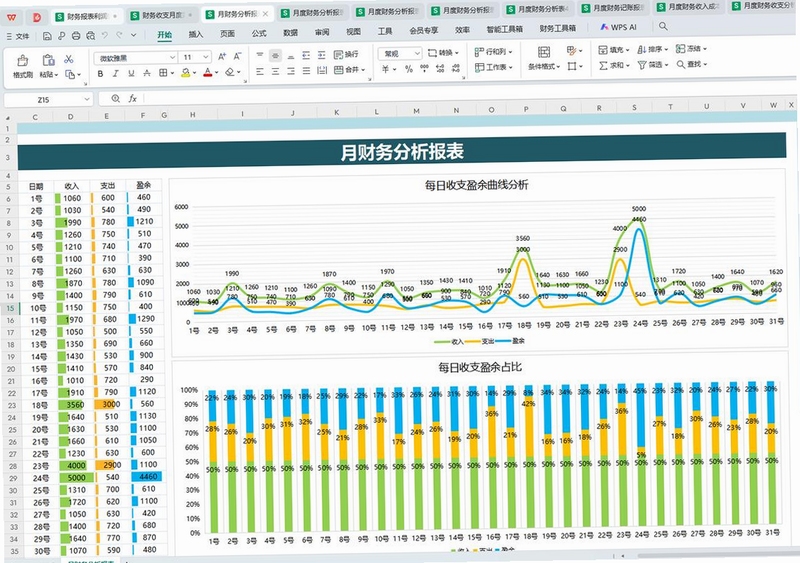Switch to the 数据 ribbon tab
Viewport: 800px width, 563px height.
(x=290, y=33)
